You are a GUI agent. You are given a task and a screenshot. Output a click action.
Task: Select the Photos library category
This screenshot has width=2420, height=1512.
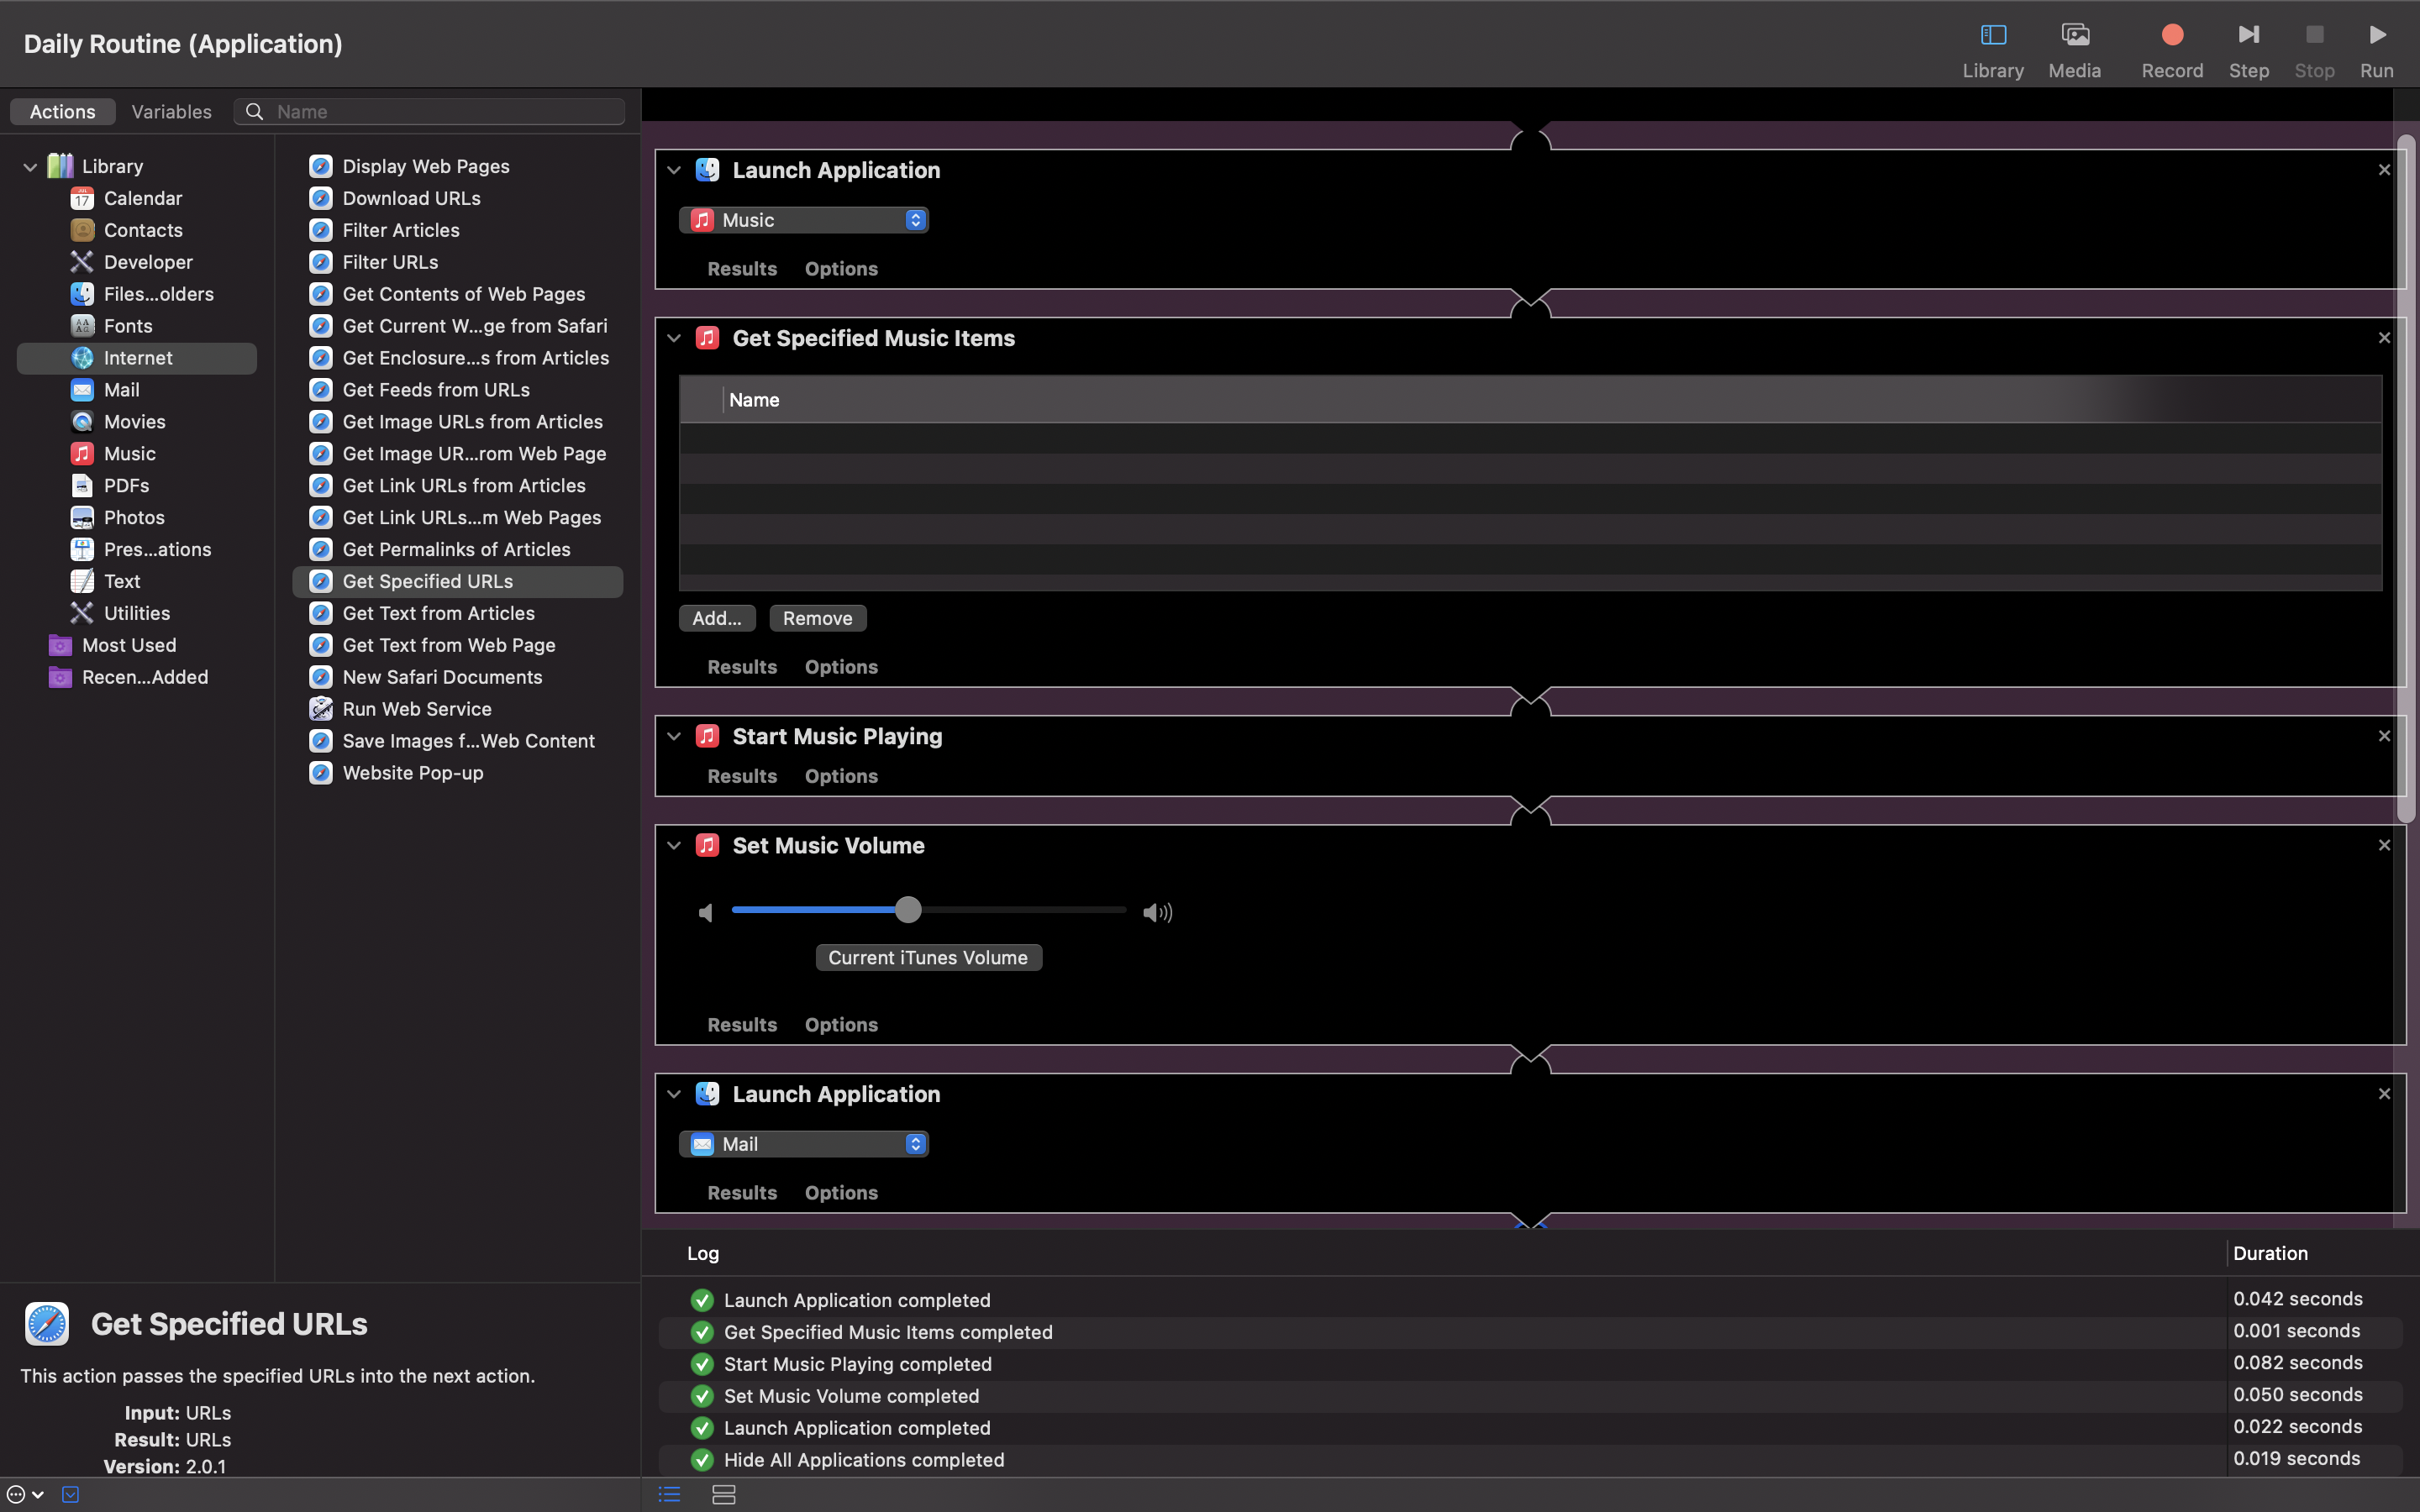point(137,518)
